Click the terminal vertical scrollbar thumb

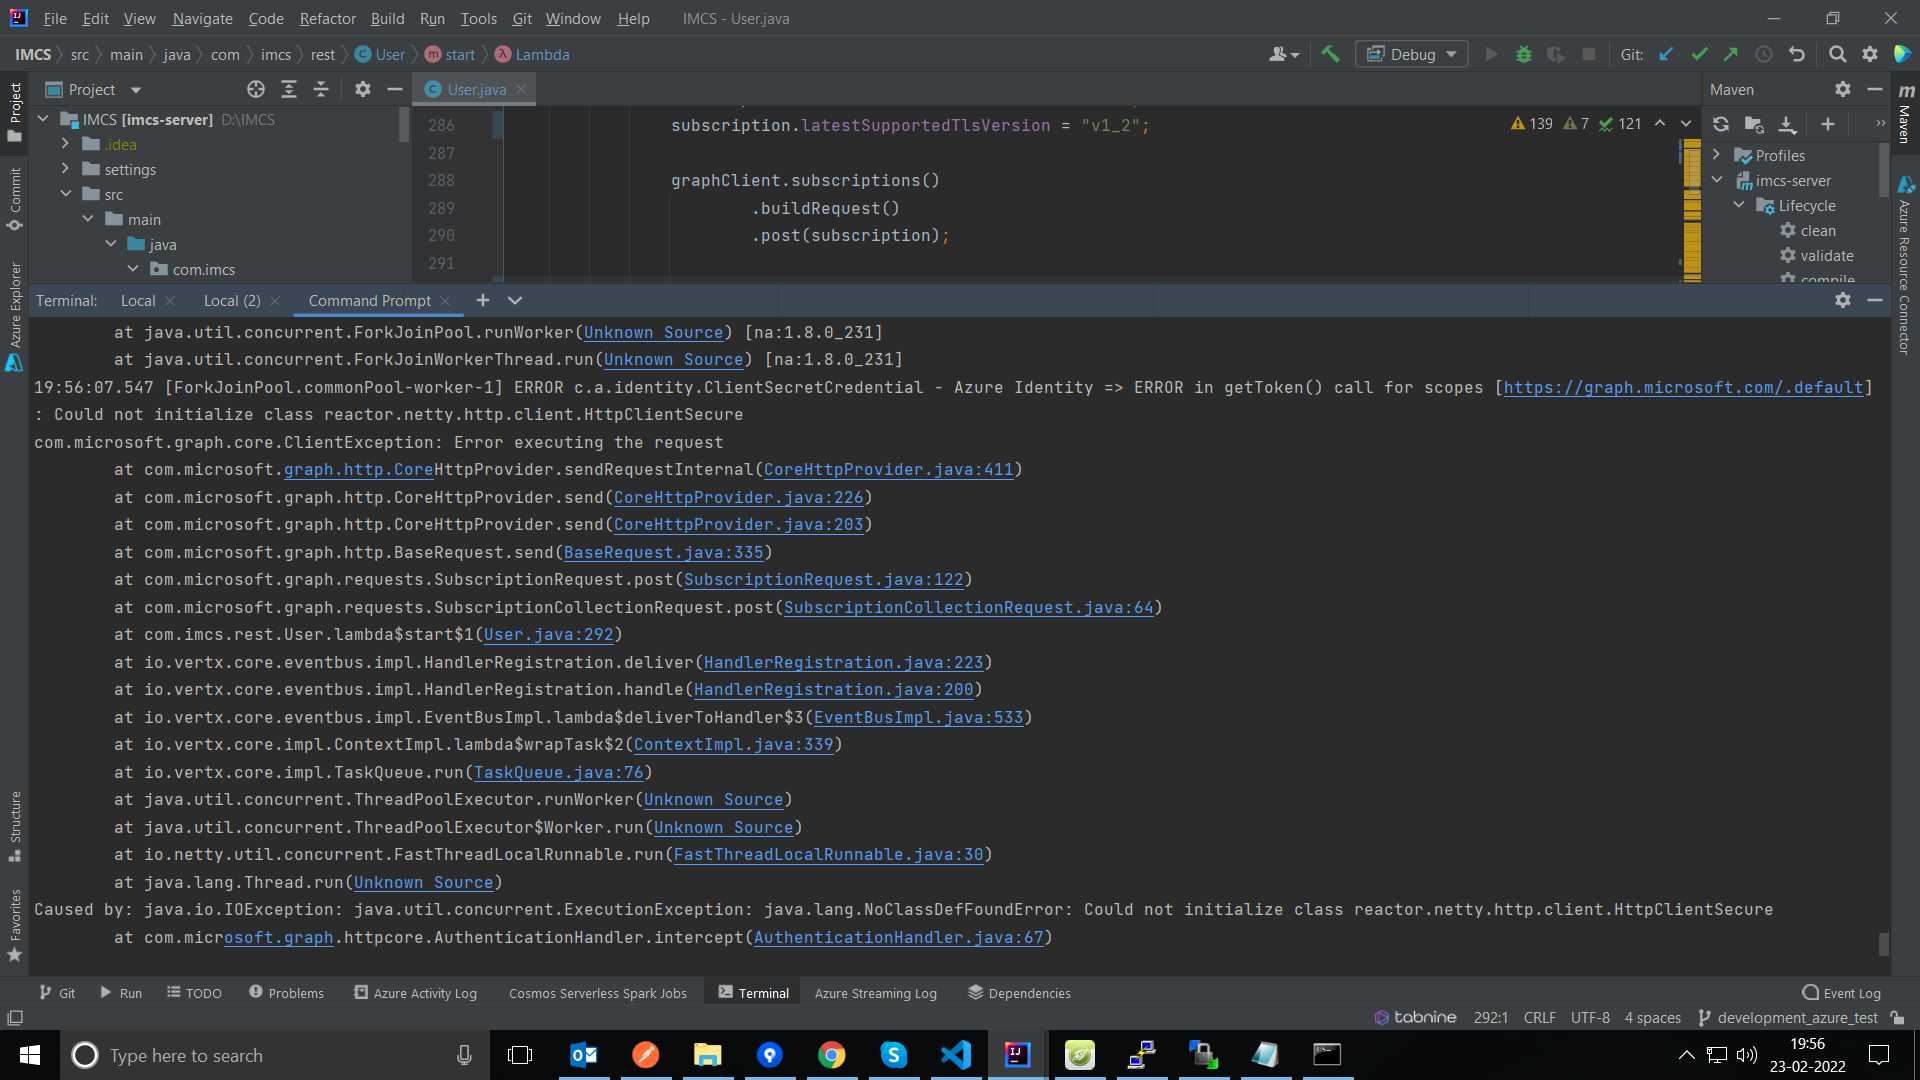click(x=1884, y=943)
